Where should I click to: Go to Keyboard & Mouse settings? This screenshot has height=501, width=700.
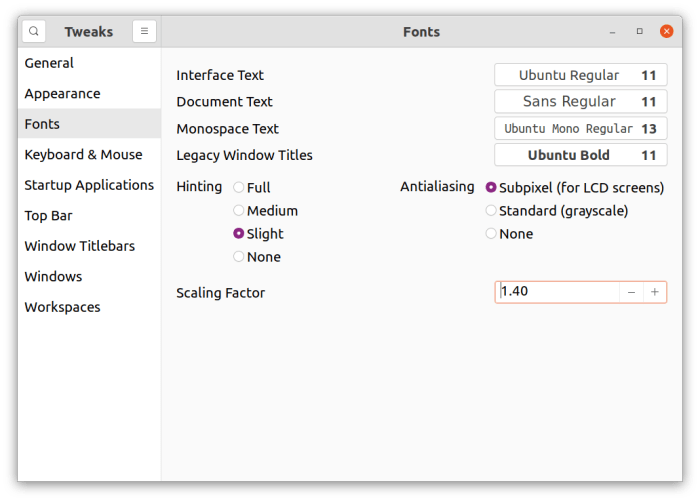pos(83,154)
